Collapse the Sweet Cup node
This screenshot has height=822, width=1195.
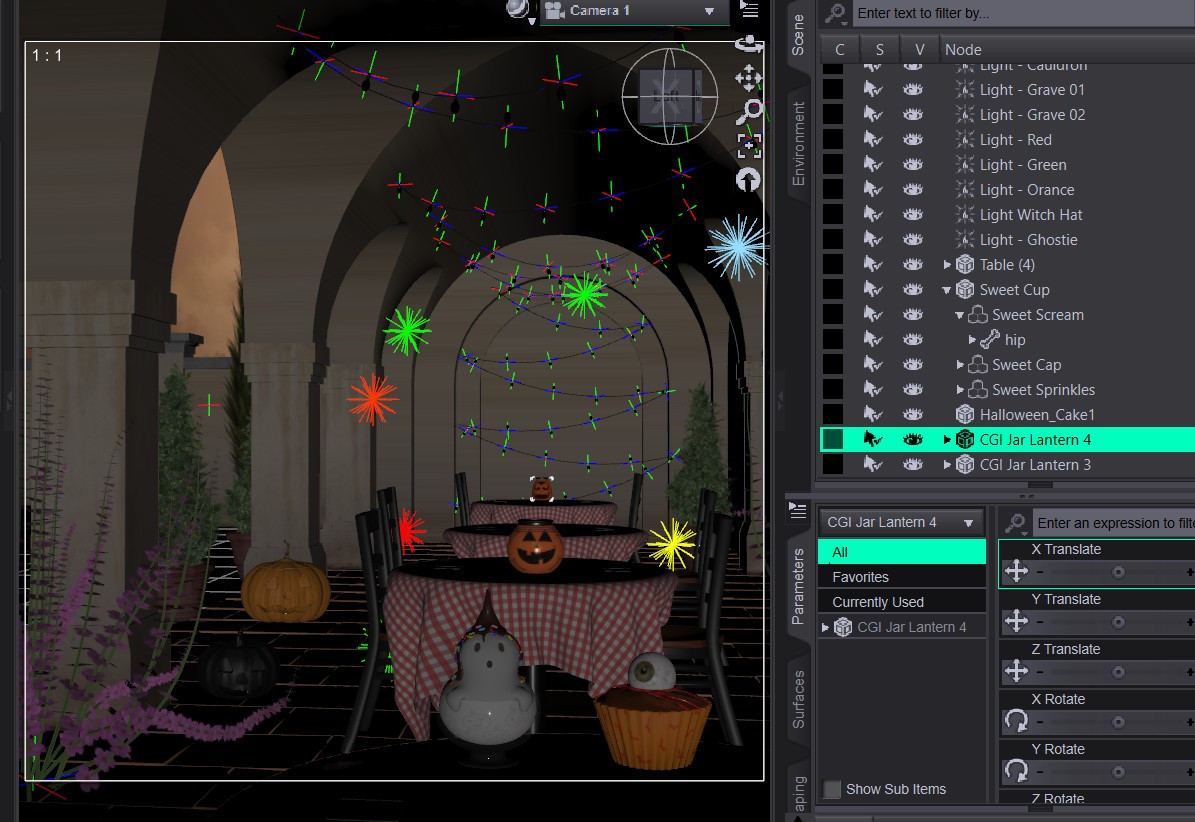(x=947, y=289)
